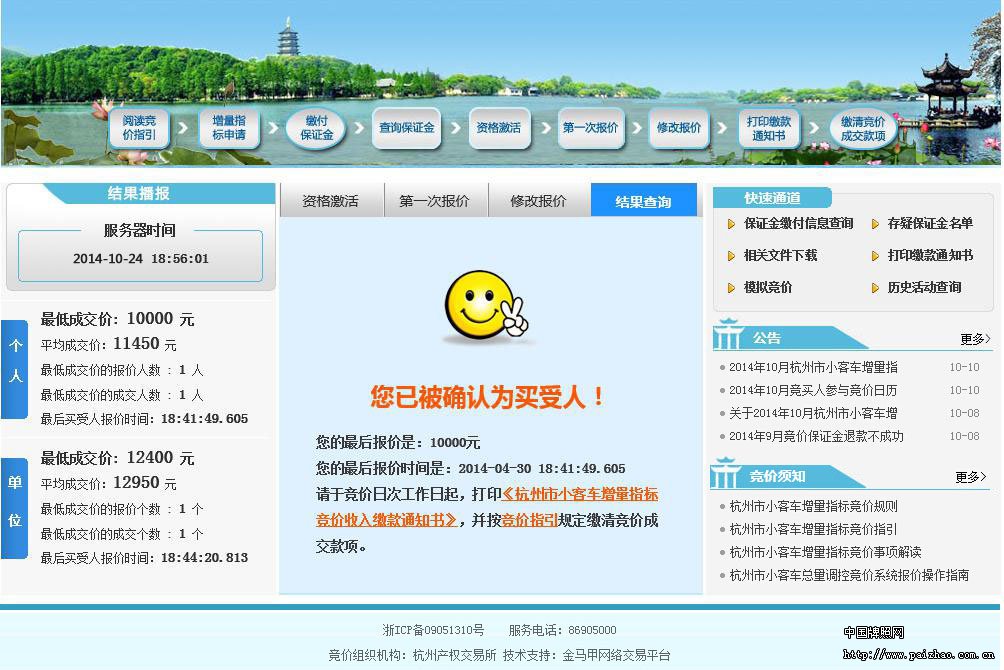Open the 第一次报价 tab
1004x670 pixels.
click(x=434, y=201)
